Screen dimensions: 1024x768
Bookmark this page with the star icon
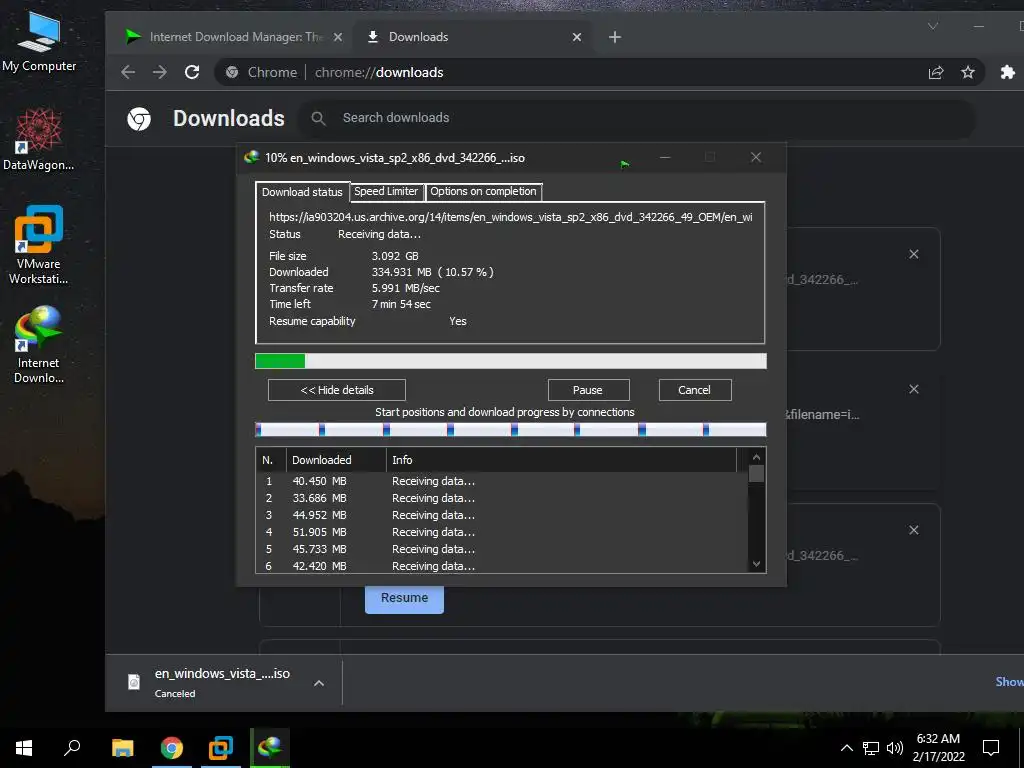(x=968, y=72)
